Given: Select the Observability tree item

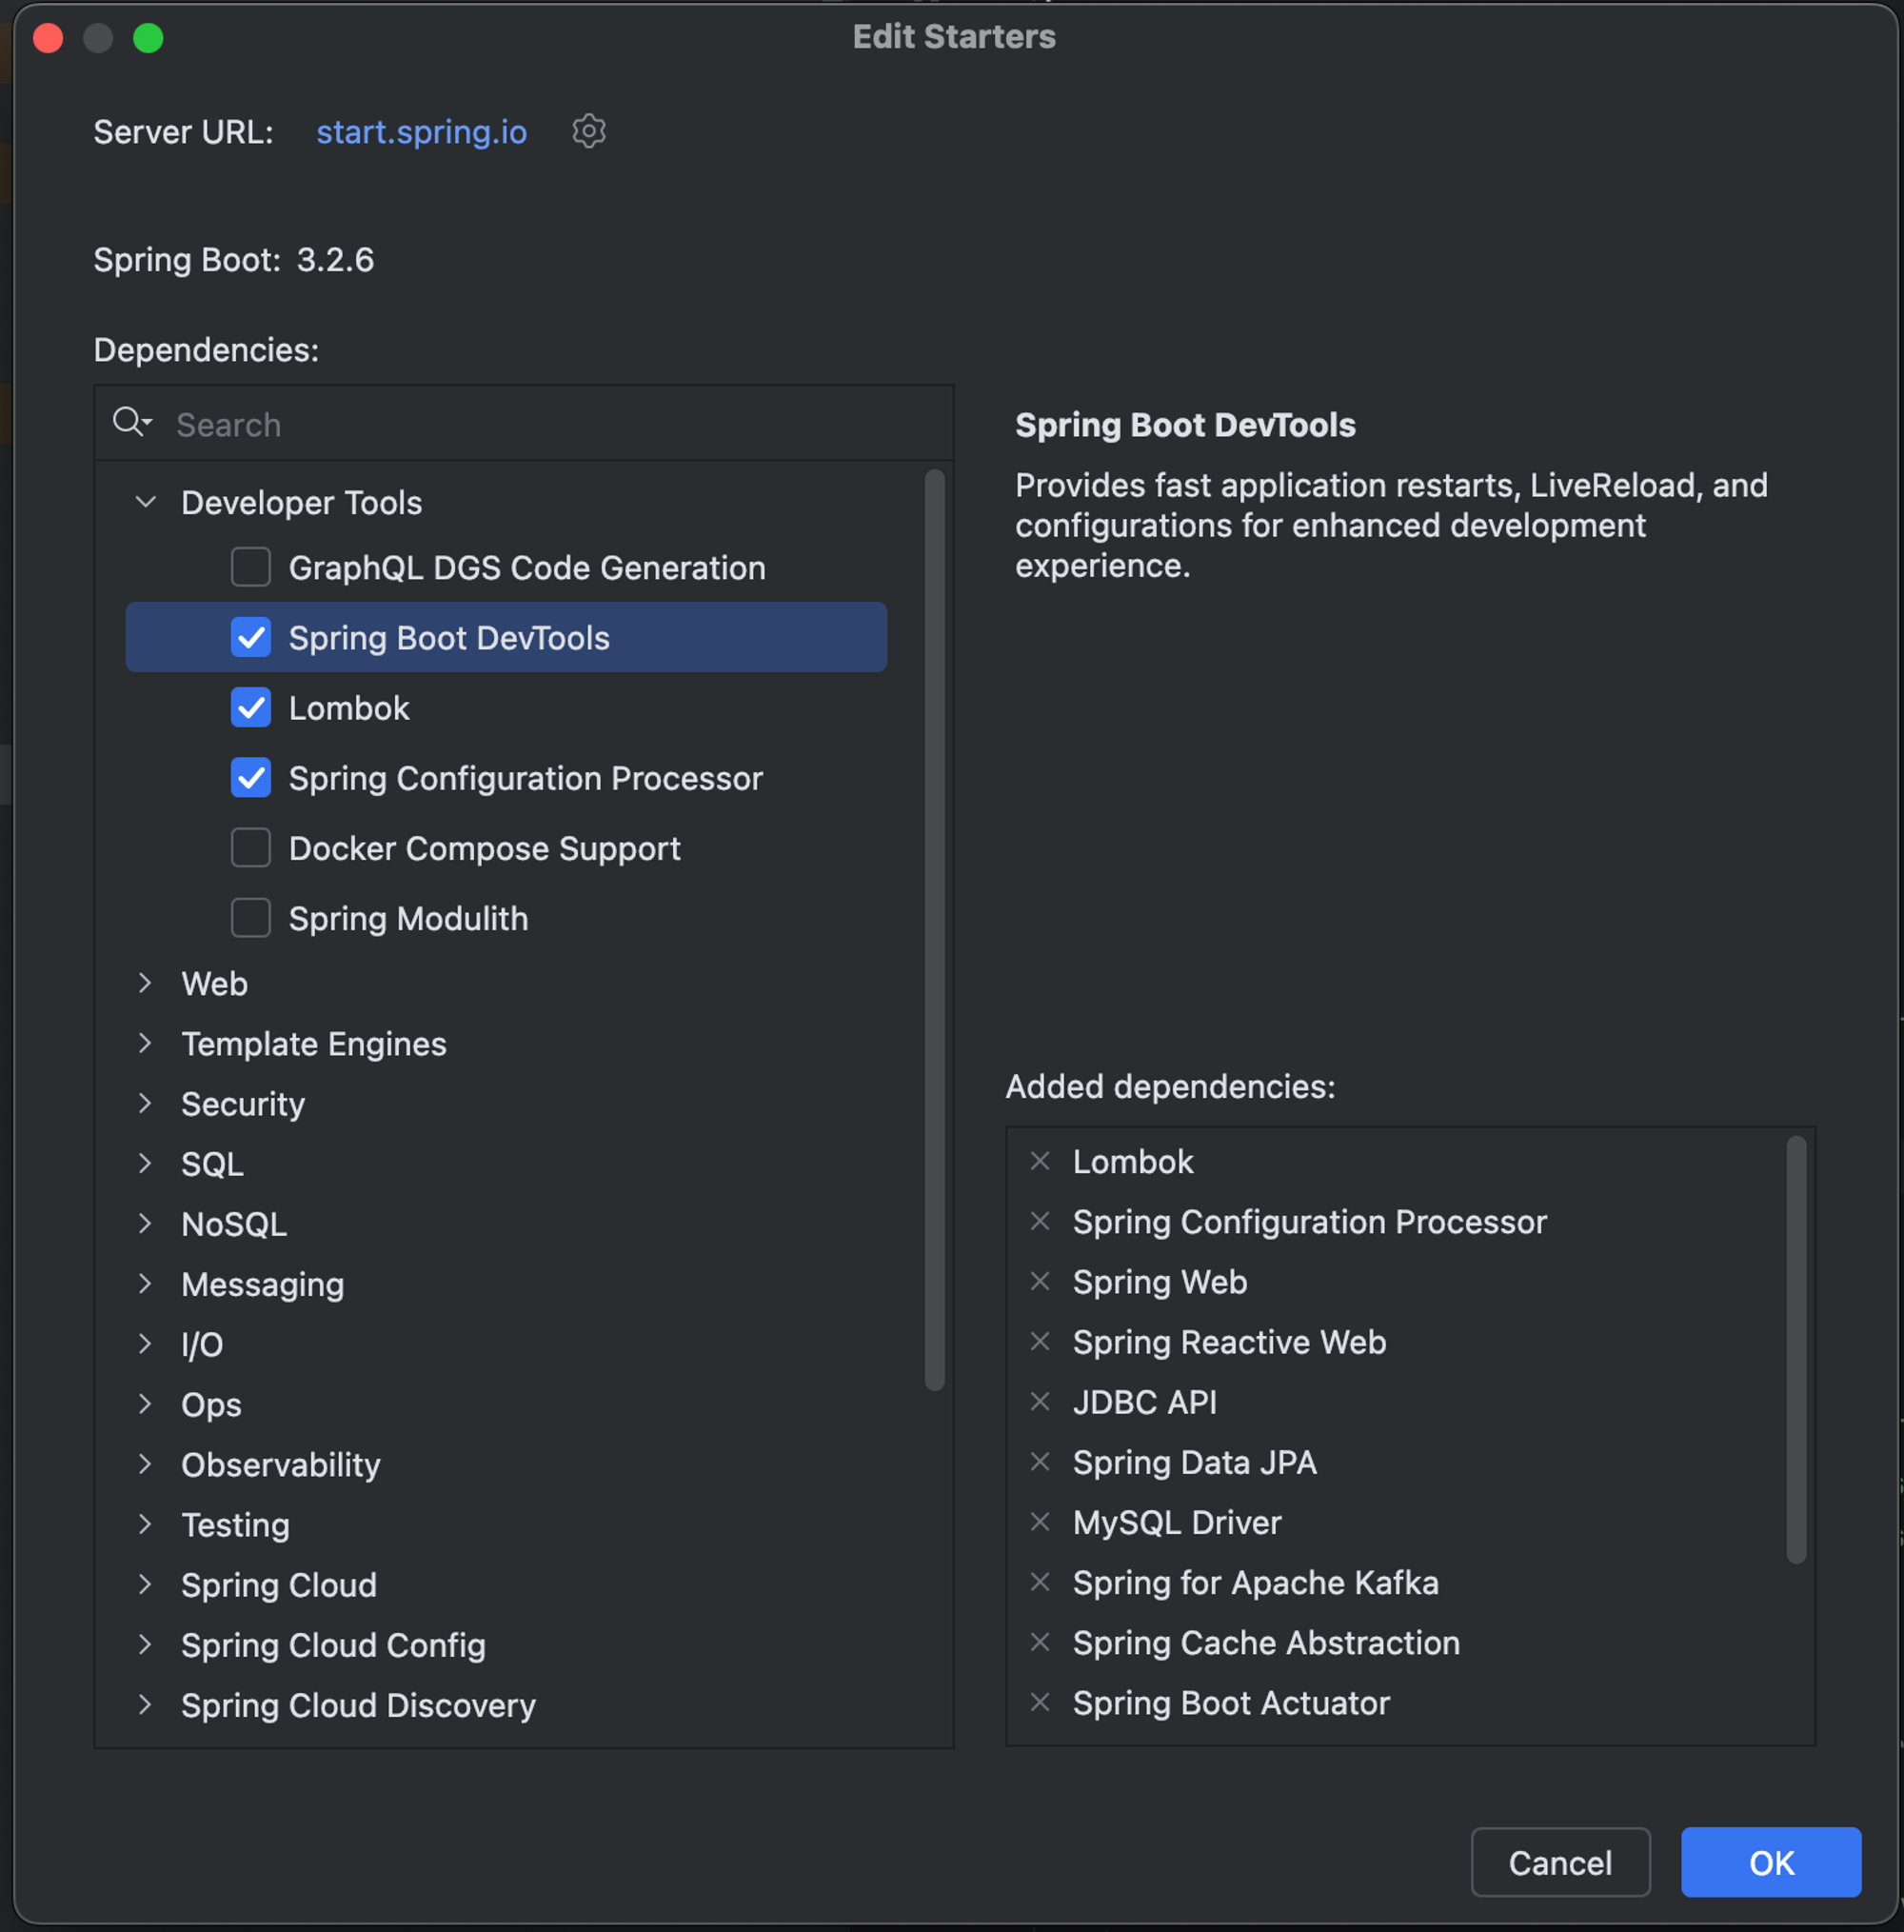Looking at the screenshot, I should [x=280, y=1465].
